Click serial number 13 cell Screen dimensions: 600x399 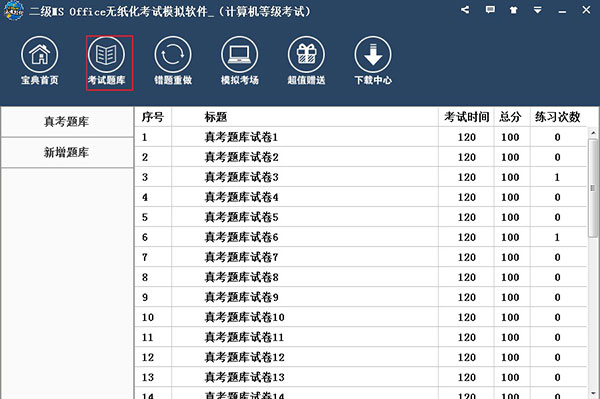click(148, 377)
